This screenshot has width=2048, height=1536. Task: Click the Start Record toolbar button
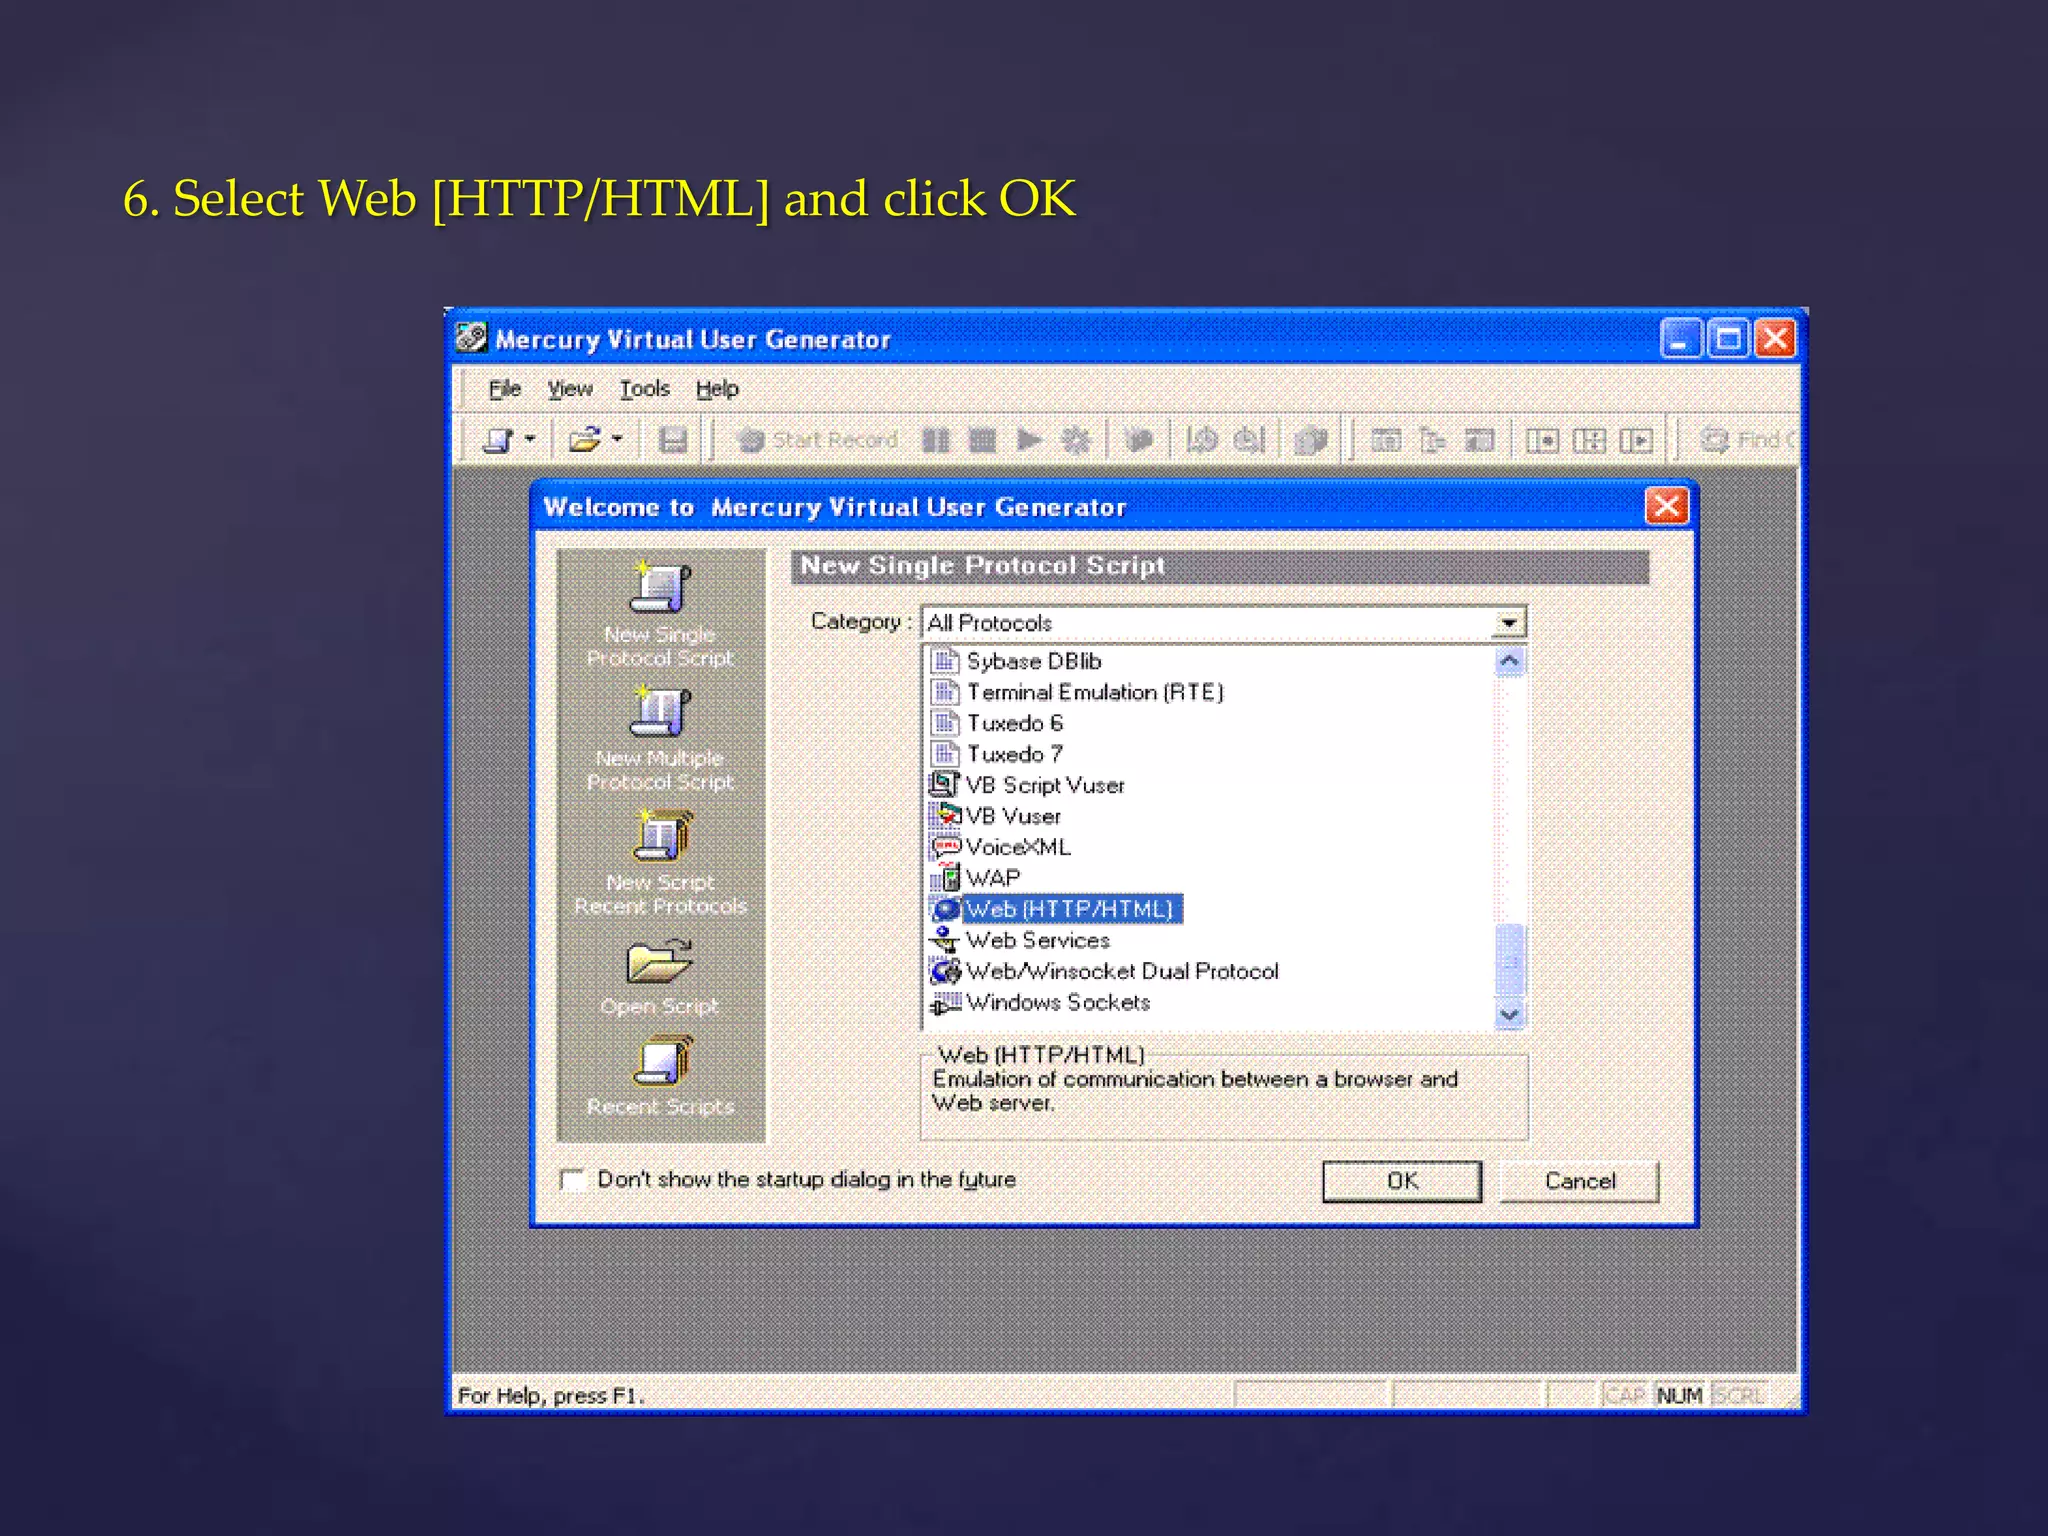tap(817, 440)
